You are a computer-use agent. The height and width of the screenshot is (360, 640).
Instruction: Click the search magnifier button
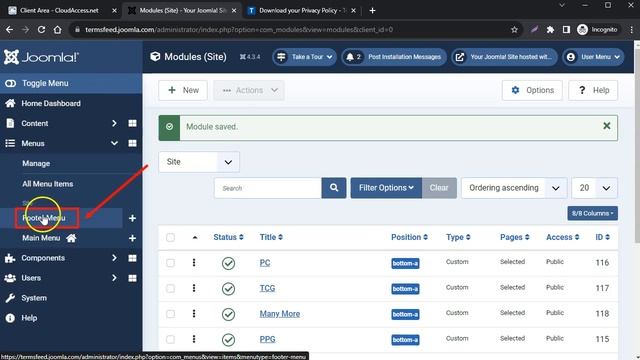[x=334, y=188]
